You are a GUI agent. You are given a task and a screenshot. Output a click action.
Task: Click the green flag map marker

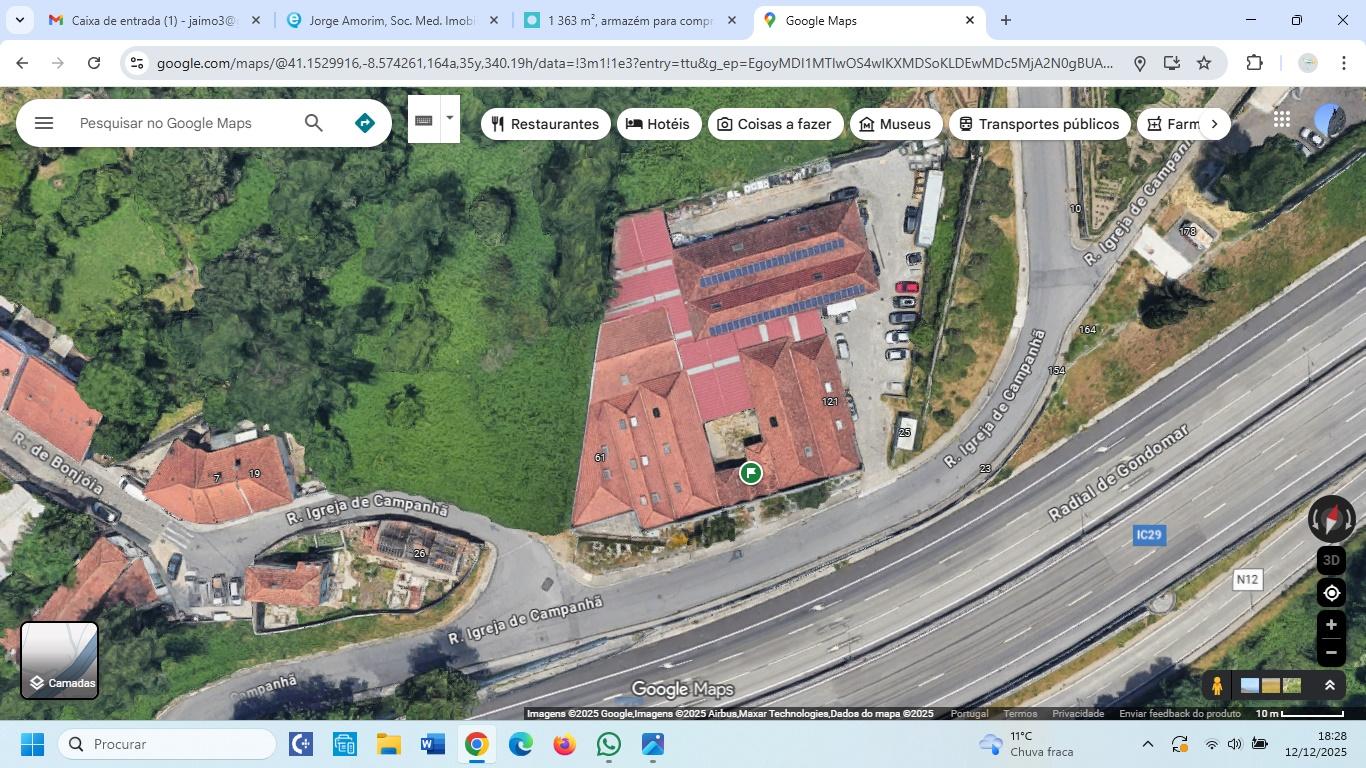point(751,473)
